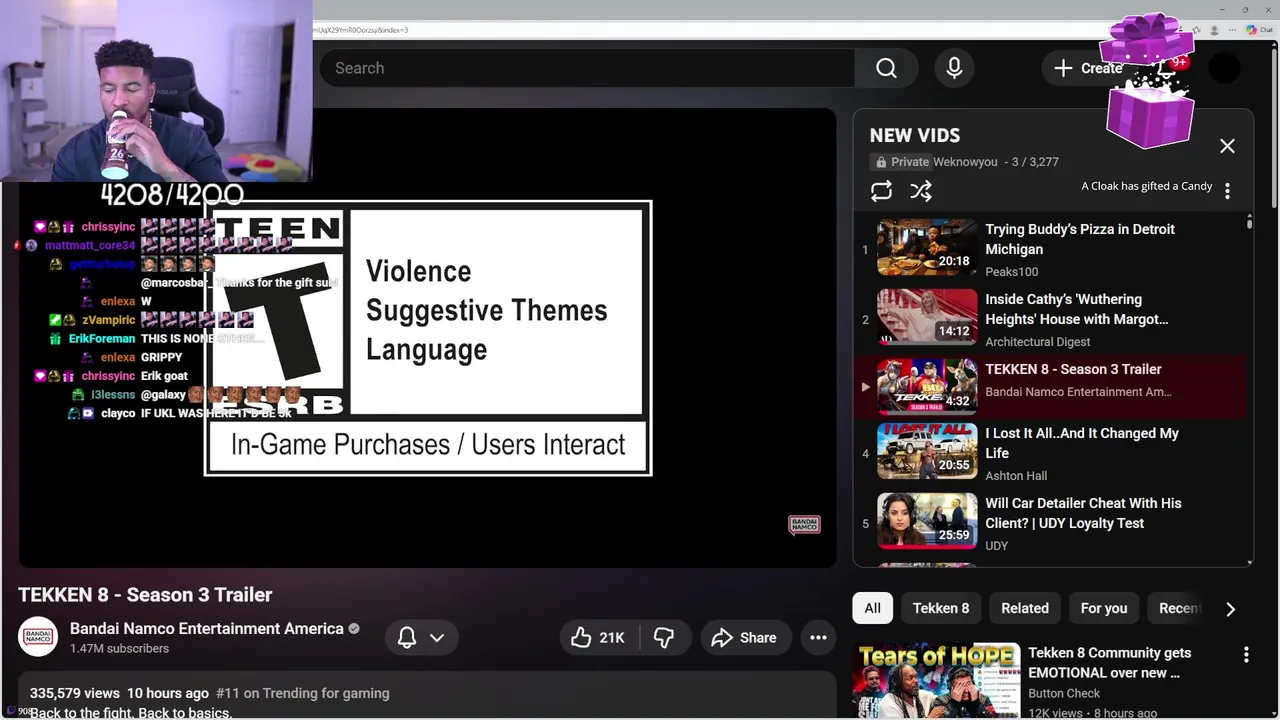The image size is (1280, 720).
Task: Click the Tekken 8 Community gets EMOTIONAL title
Action: pyautogui.click(x=1109, y=663)
